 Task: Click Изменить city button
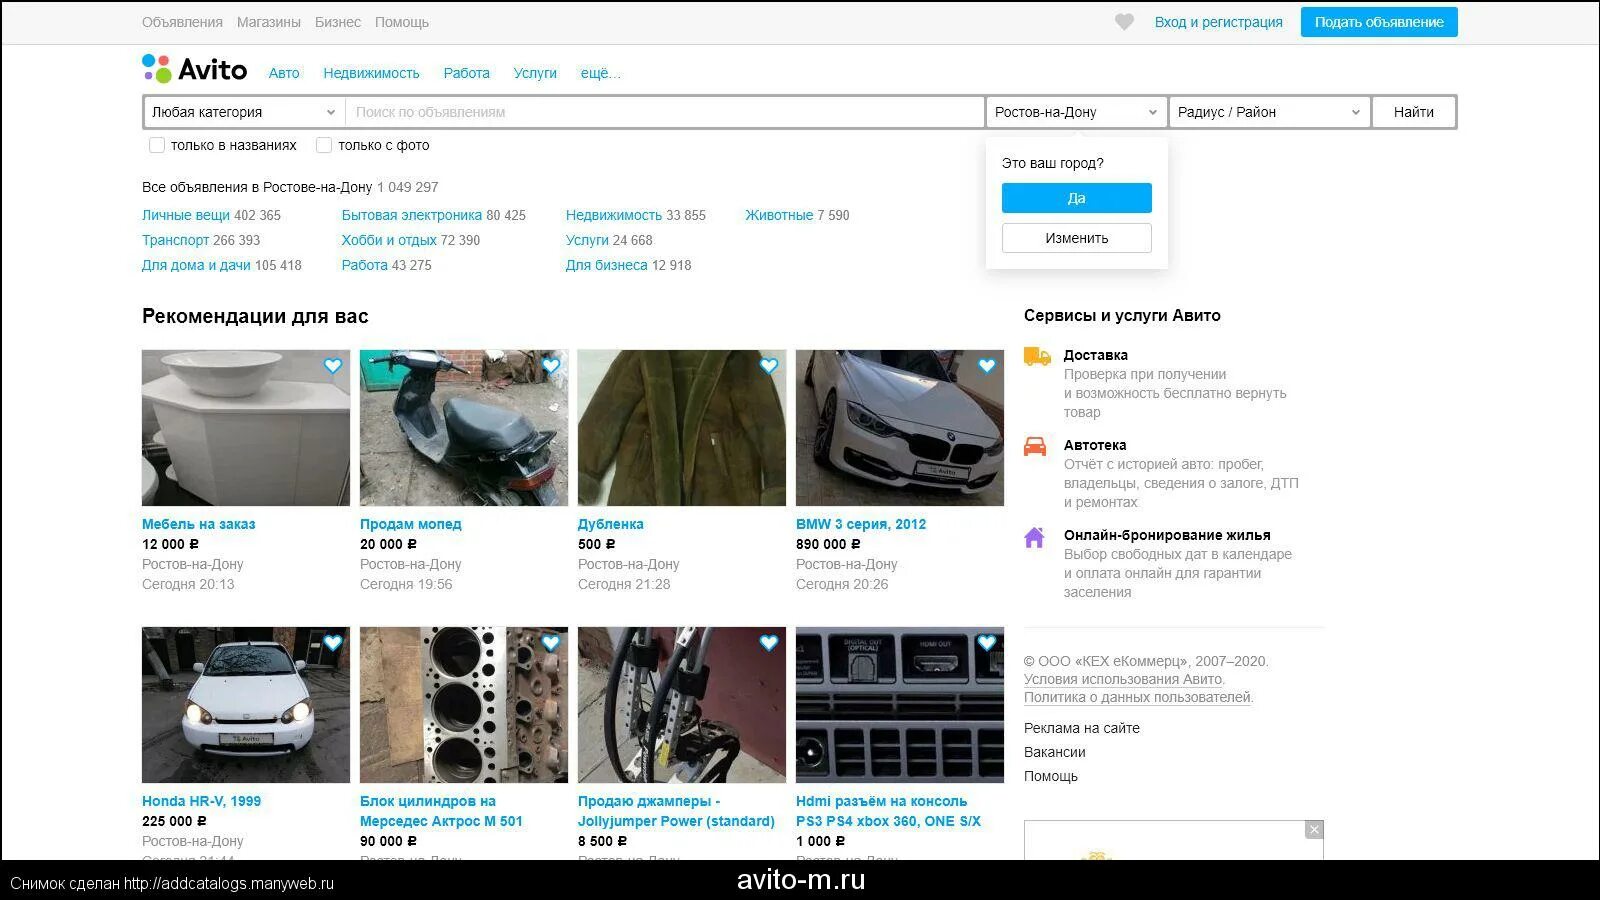[1077, 238]
